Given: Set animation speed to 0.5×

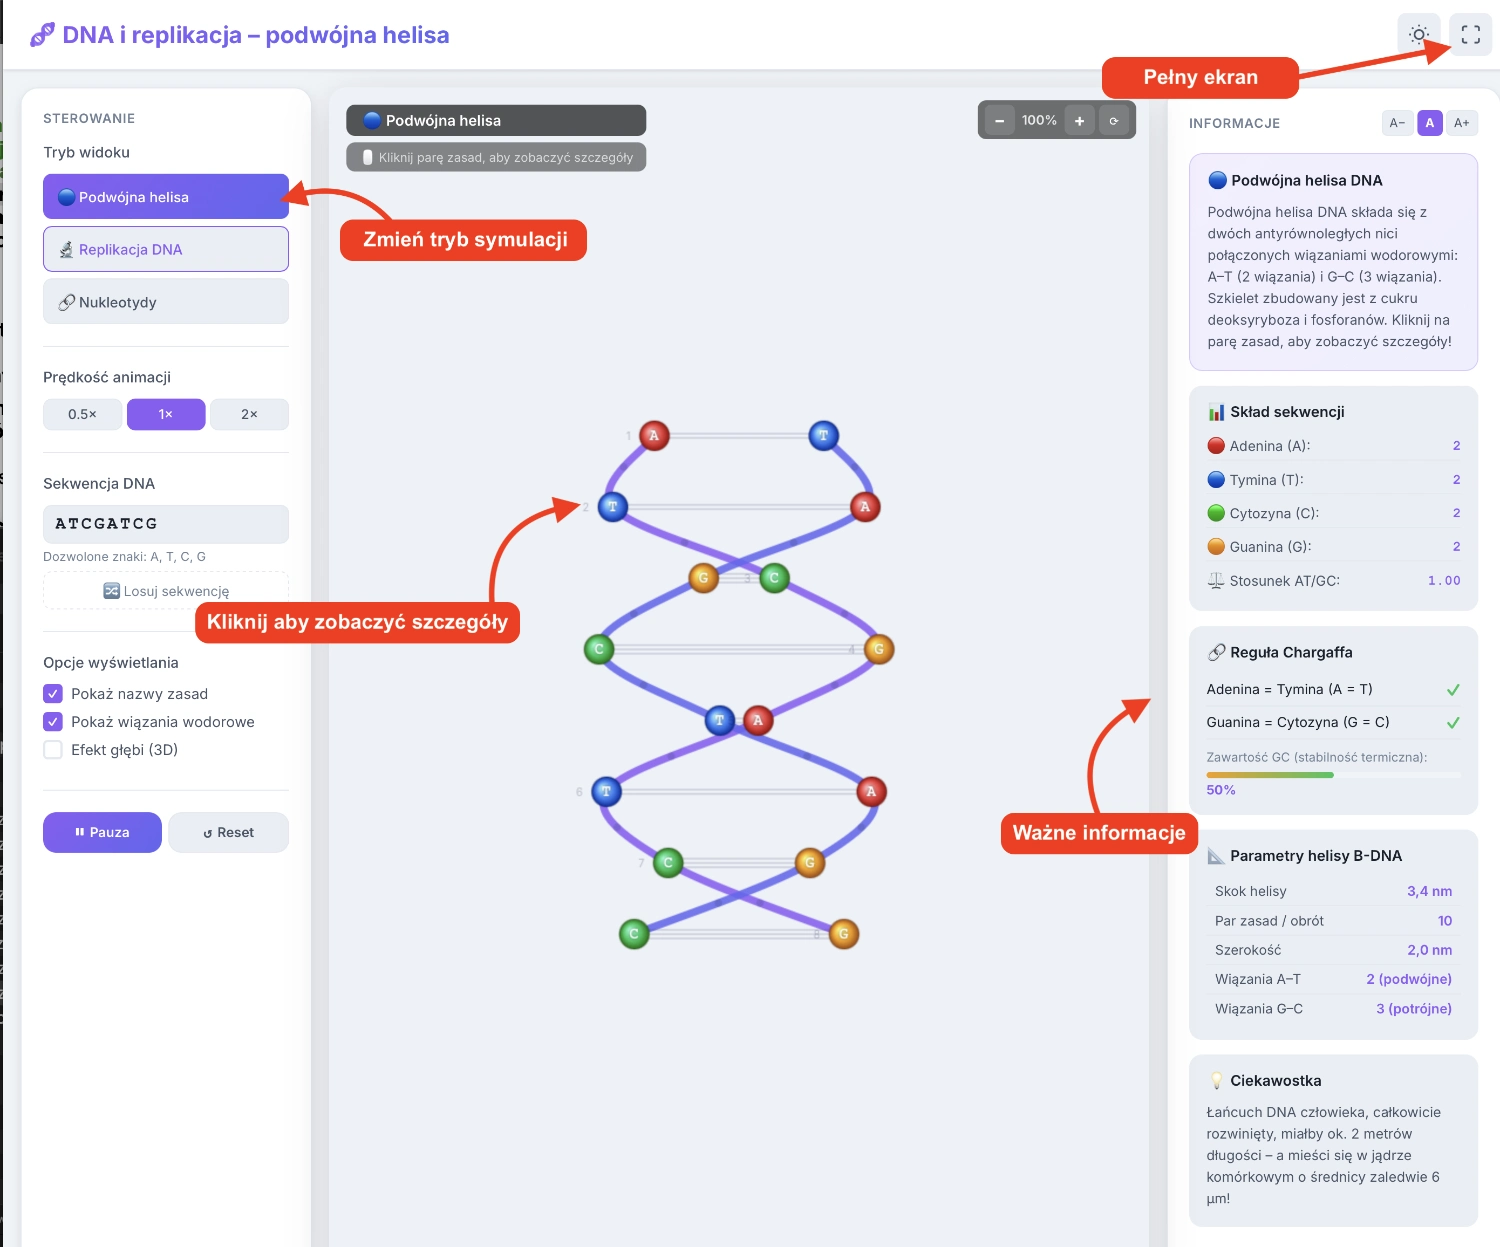Looking at the screenshot, I should click(x=82, y=414).
